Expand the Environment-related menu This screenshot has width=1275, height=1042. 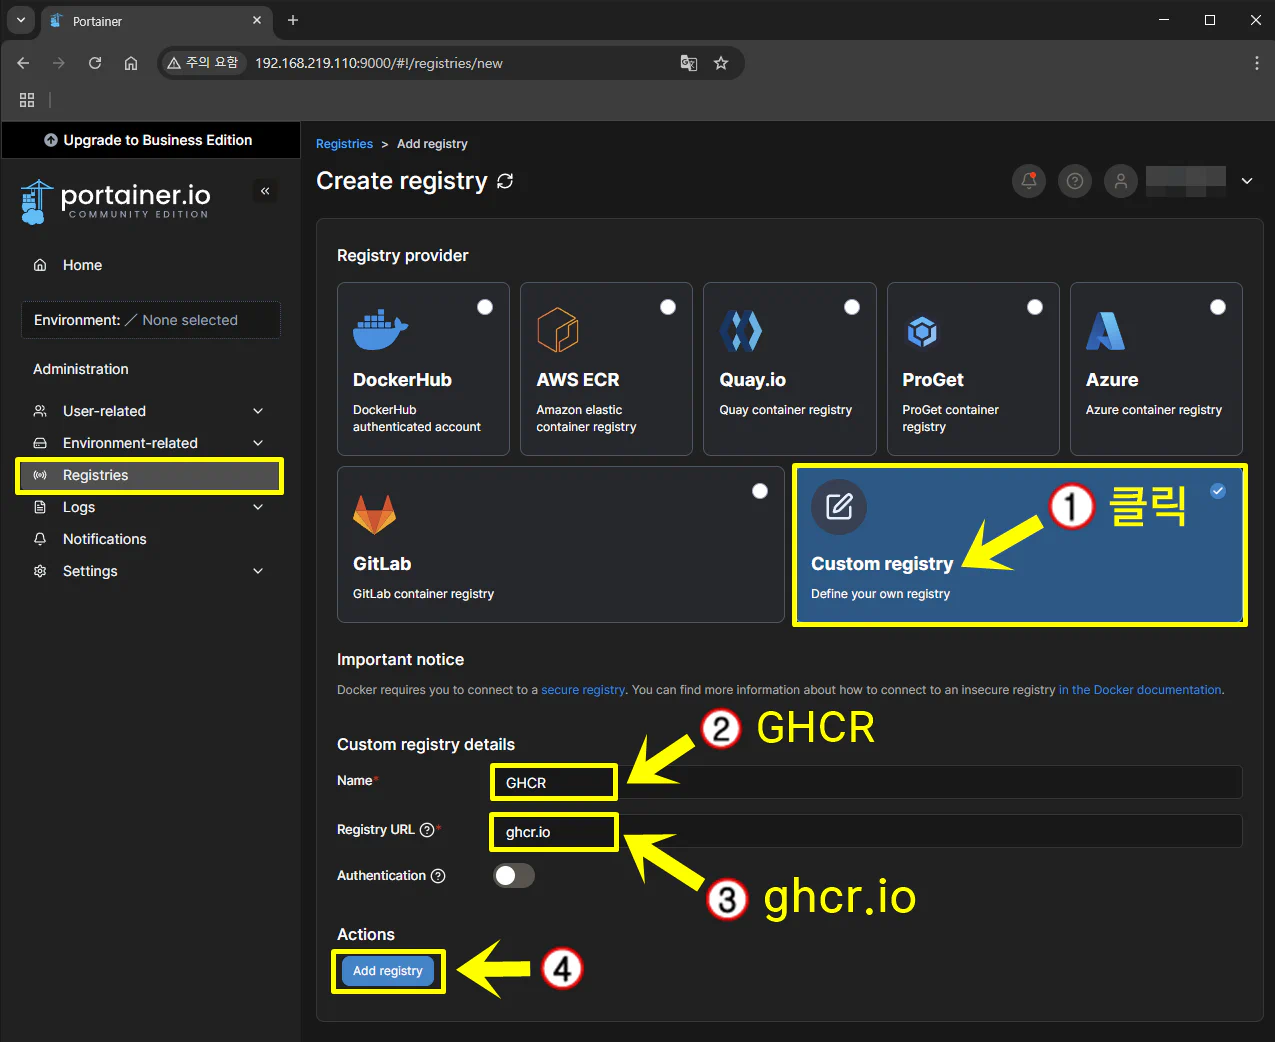(150, 443)
